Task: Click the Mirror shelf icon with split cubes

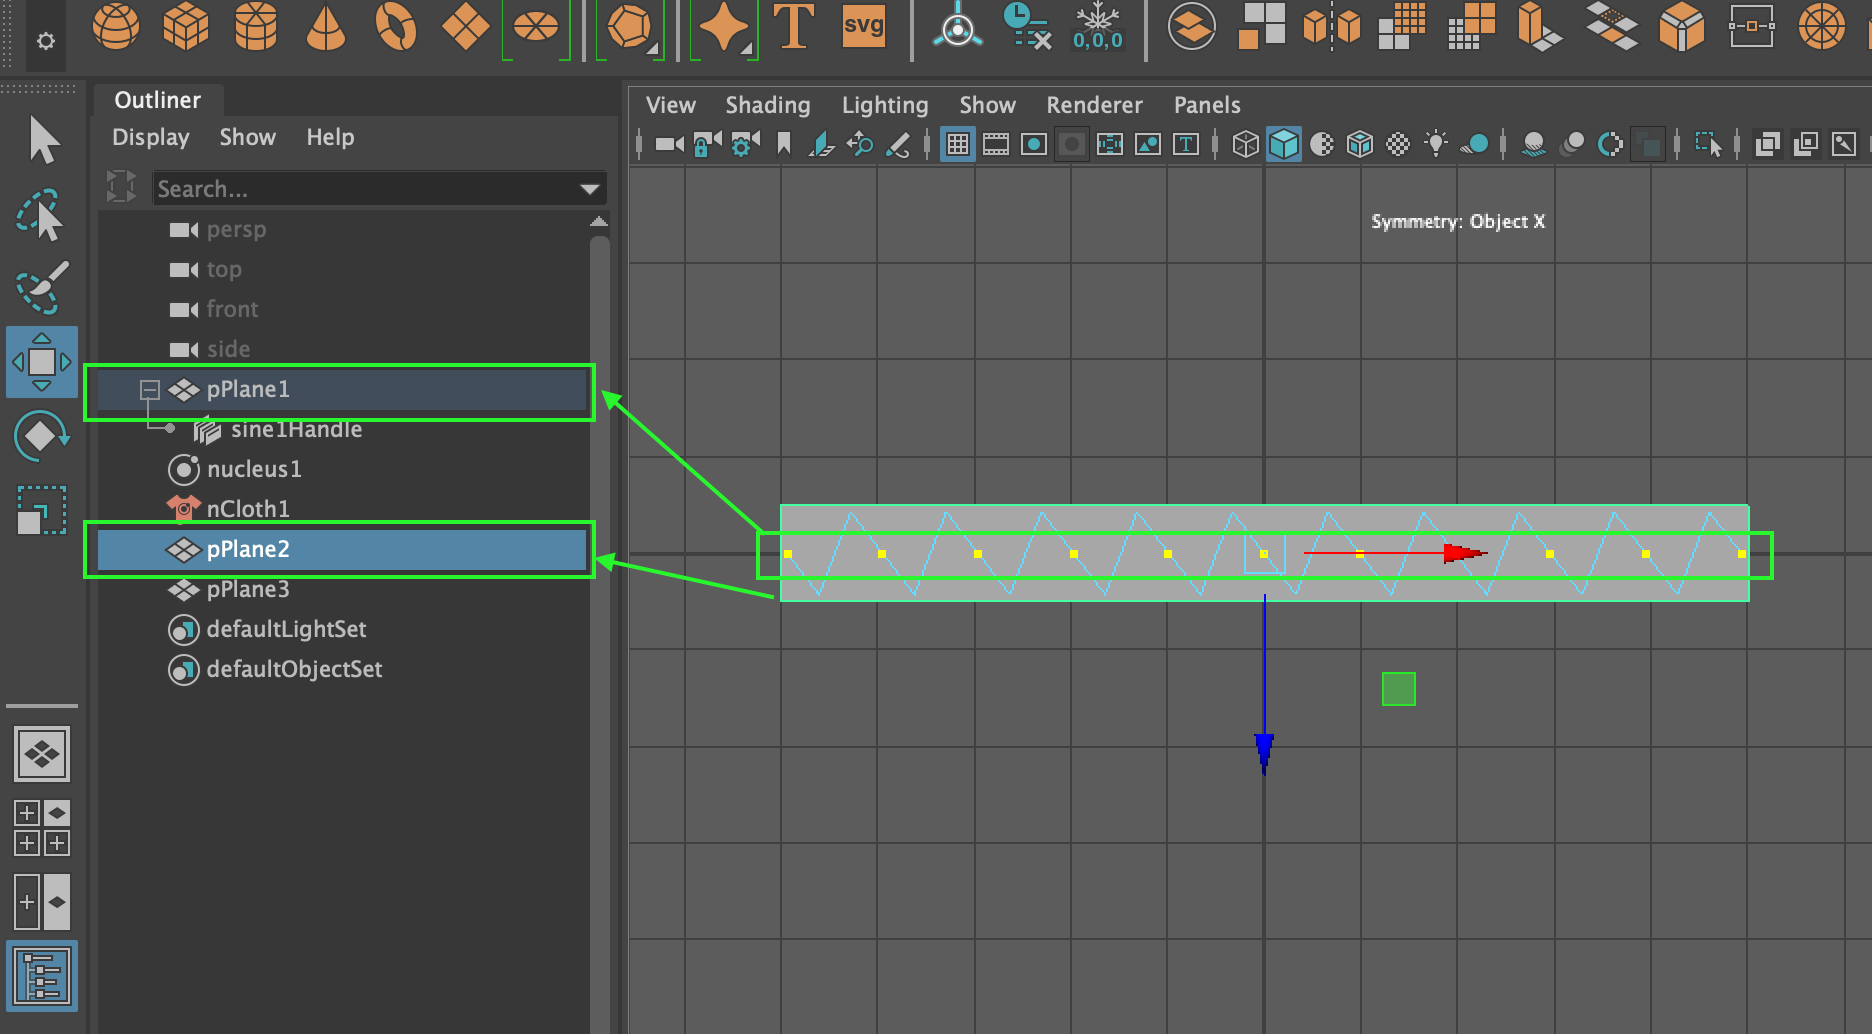Action: (x=1332, y=26)
